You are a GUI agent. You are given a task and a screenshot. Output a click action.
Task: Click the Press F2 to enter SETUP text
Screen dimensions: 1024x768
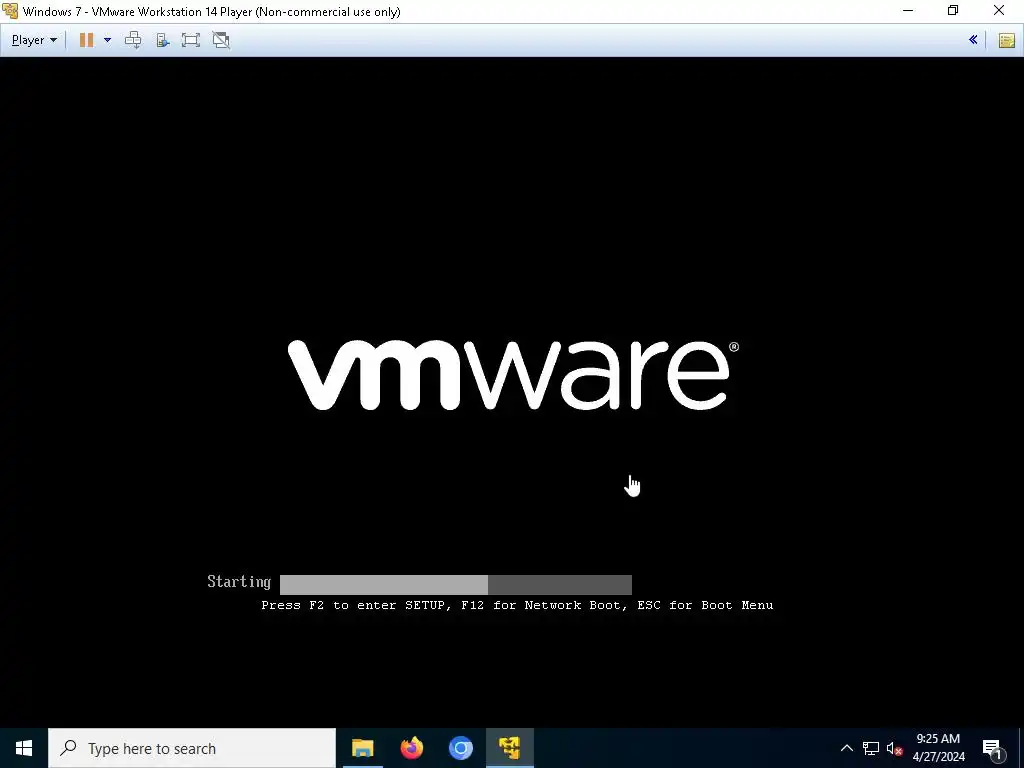click(x=517, y=605)
